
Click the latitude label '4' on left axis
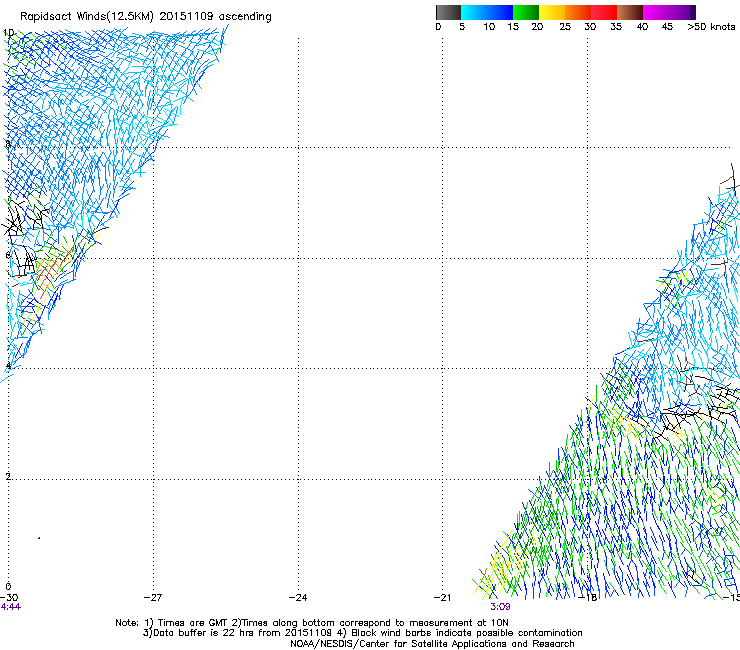point(8,366)
